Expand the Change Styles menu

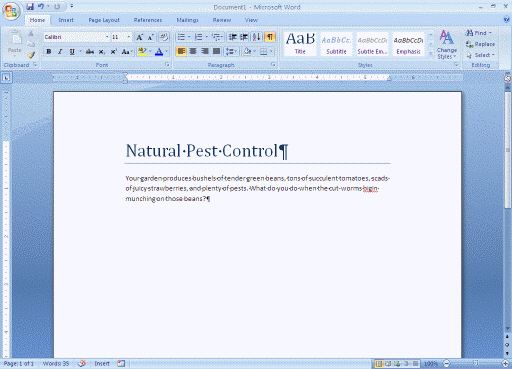447,45
